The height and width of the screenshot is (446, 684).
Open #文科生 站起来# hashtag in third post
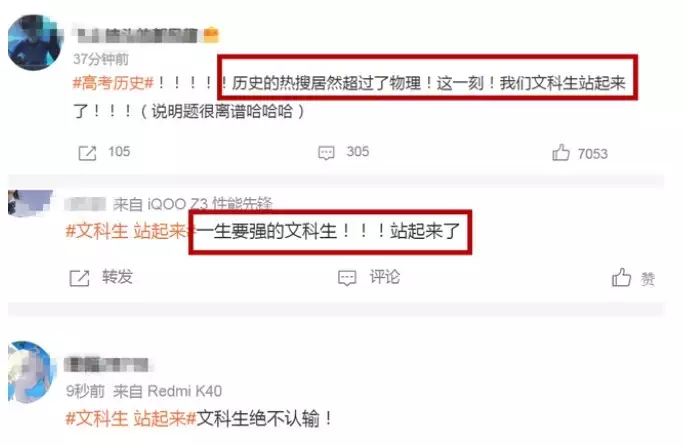(x=130, y=419)
